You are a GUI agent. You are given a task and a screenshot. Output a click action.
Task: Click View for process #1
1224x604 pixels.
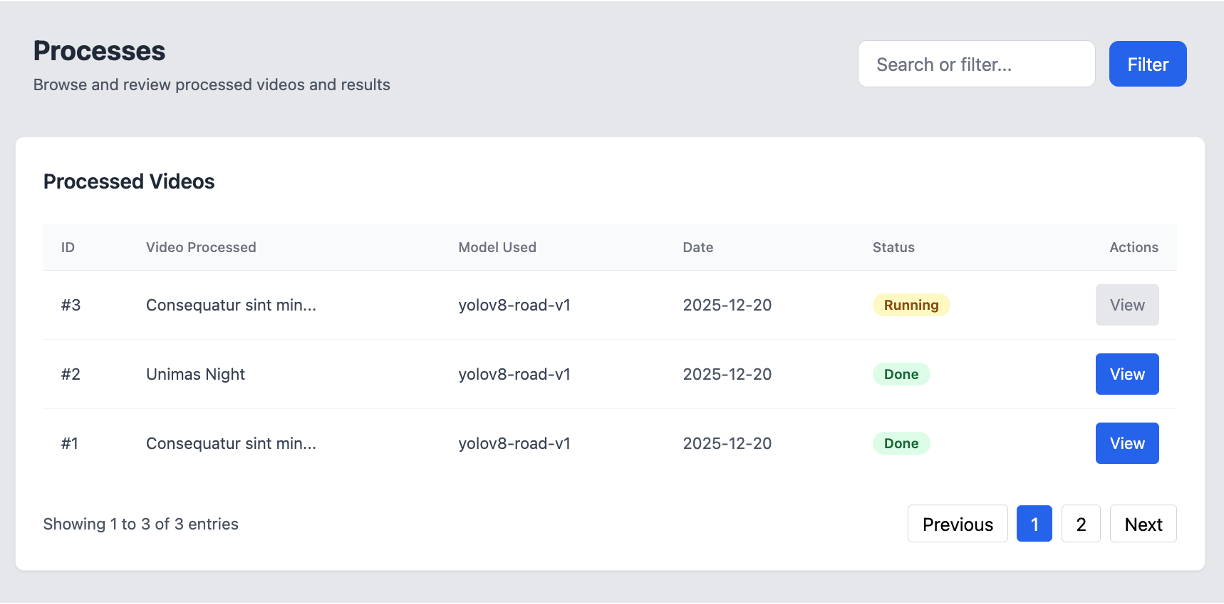point(1127,443)
